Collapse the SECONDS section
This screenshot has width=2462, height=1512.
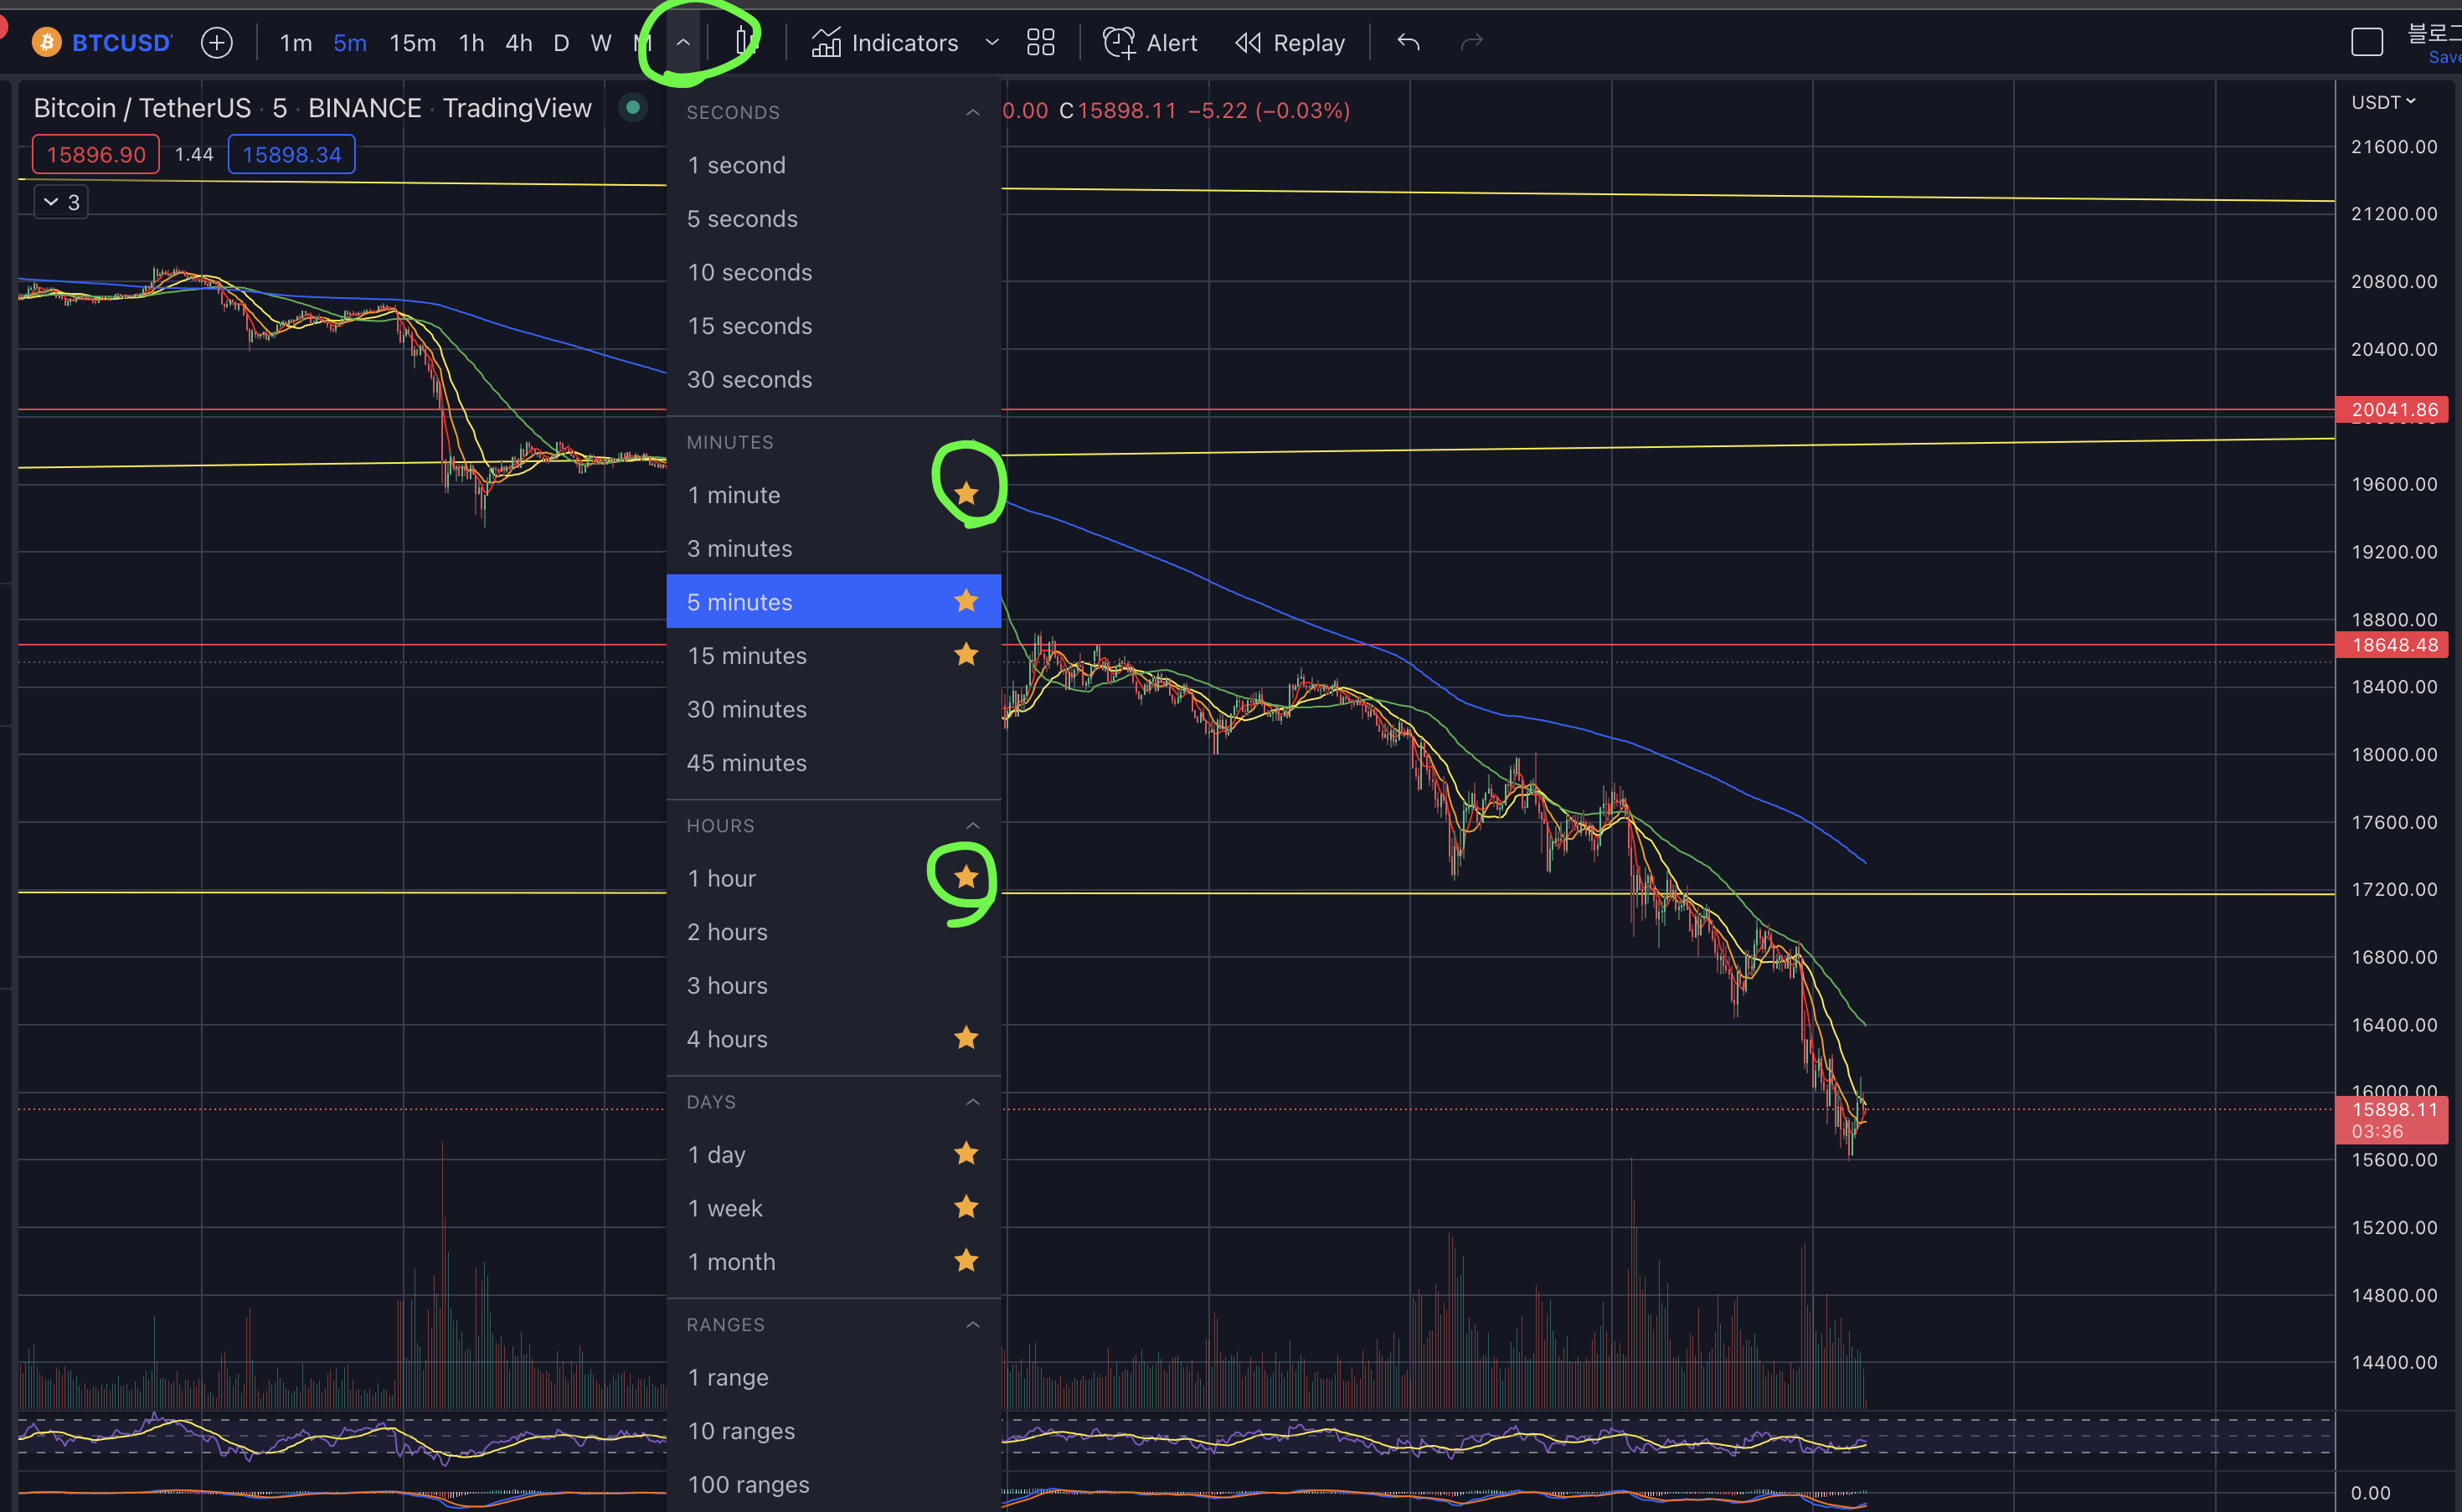(x=972, y=113)
